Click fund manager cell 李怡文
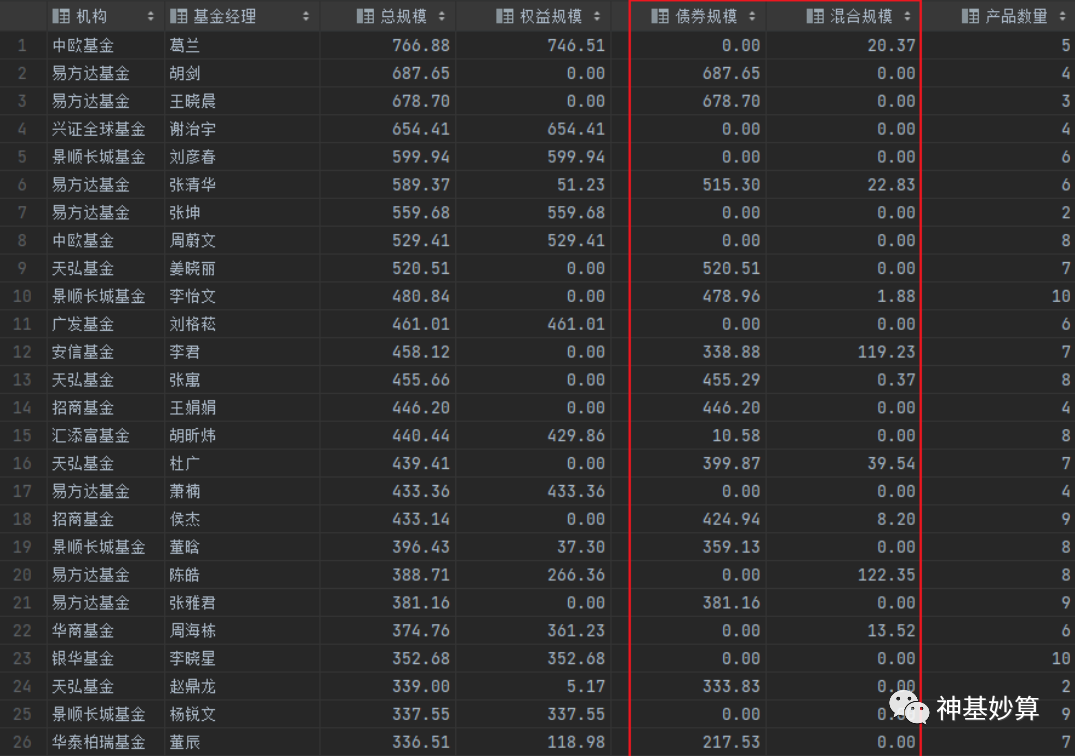The width and height of the screenshot is (1075, 756). tap(193, 297)
